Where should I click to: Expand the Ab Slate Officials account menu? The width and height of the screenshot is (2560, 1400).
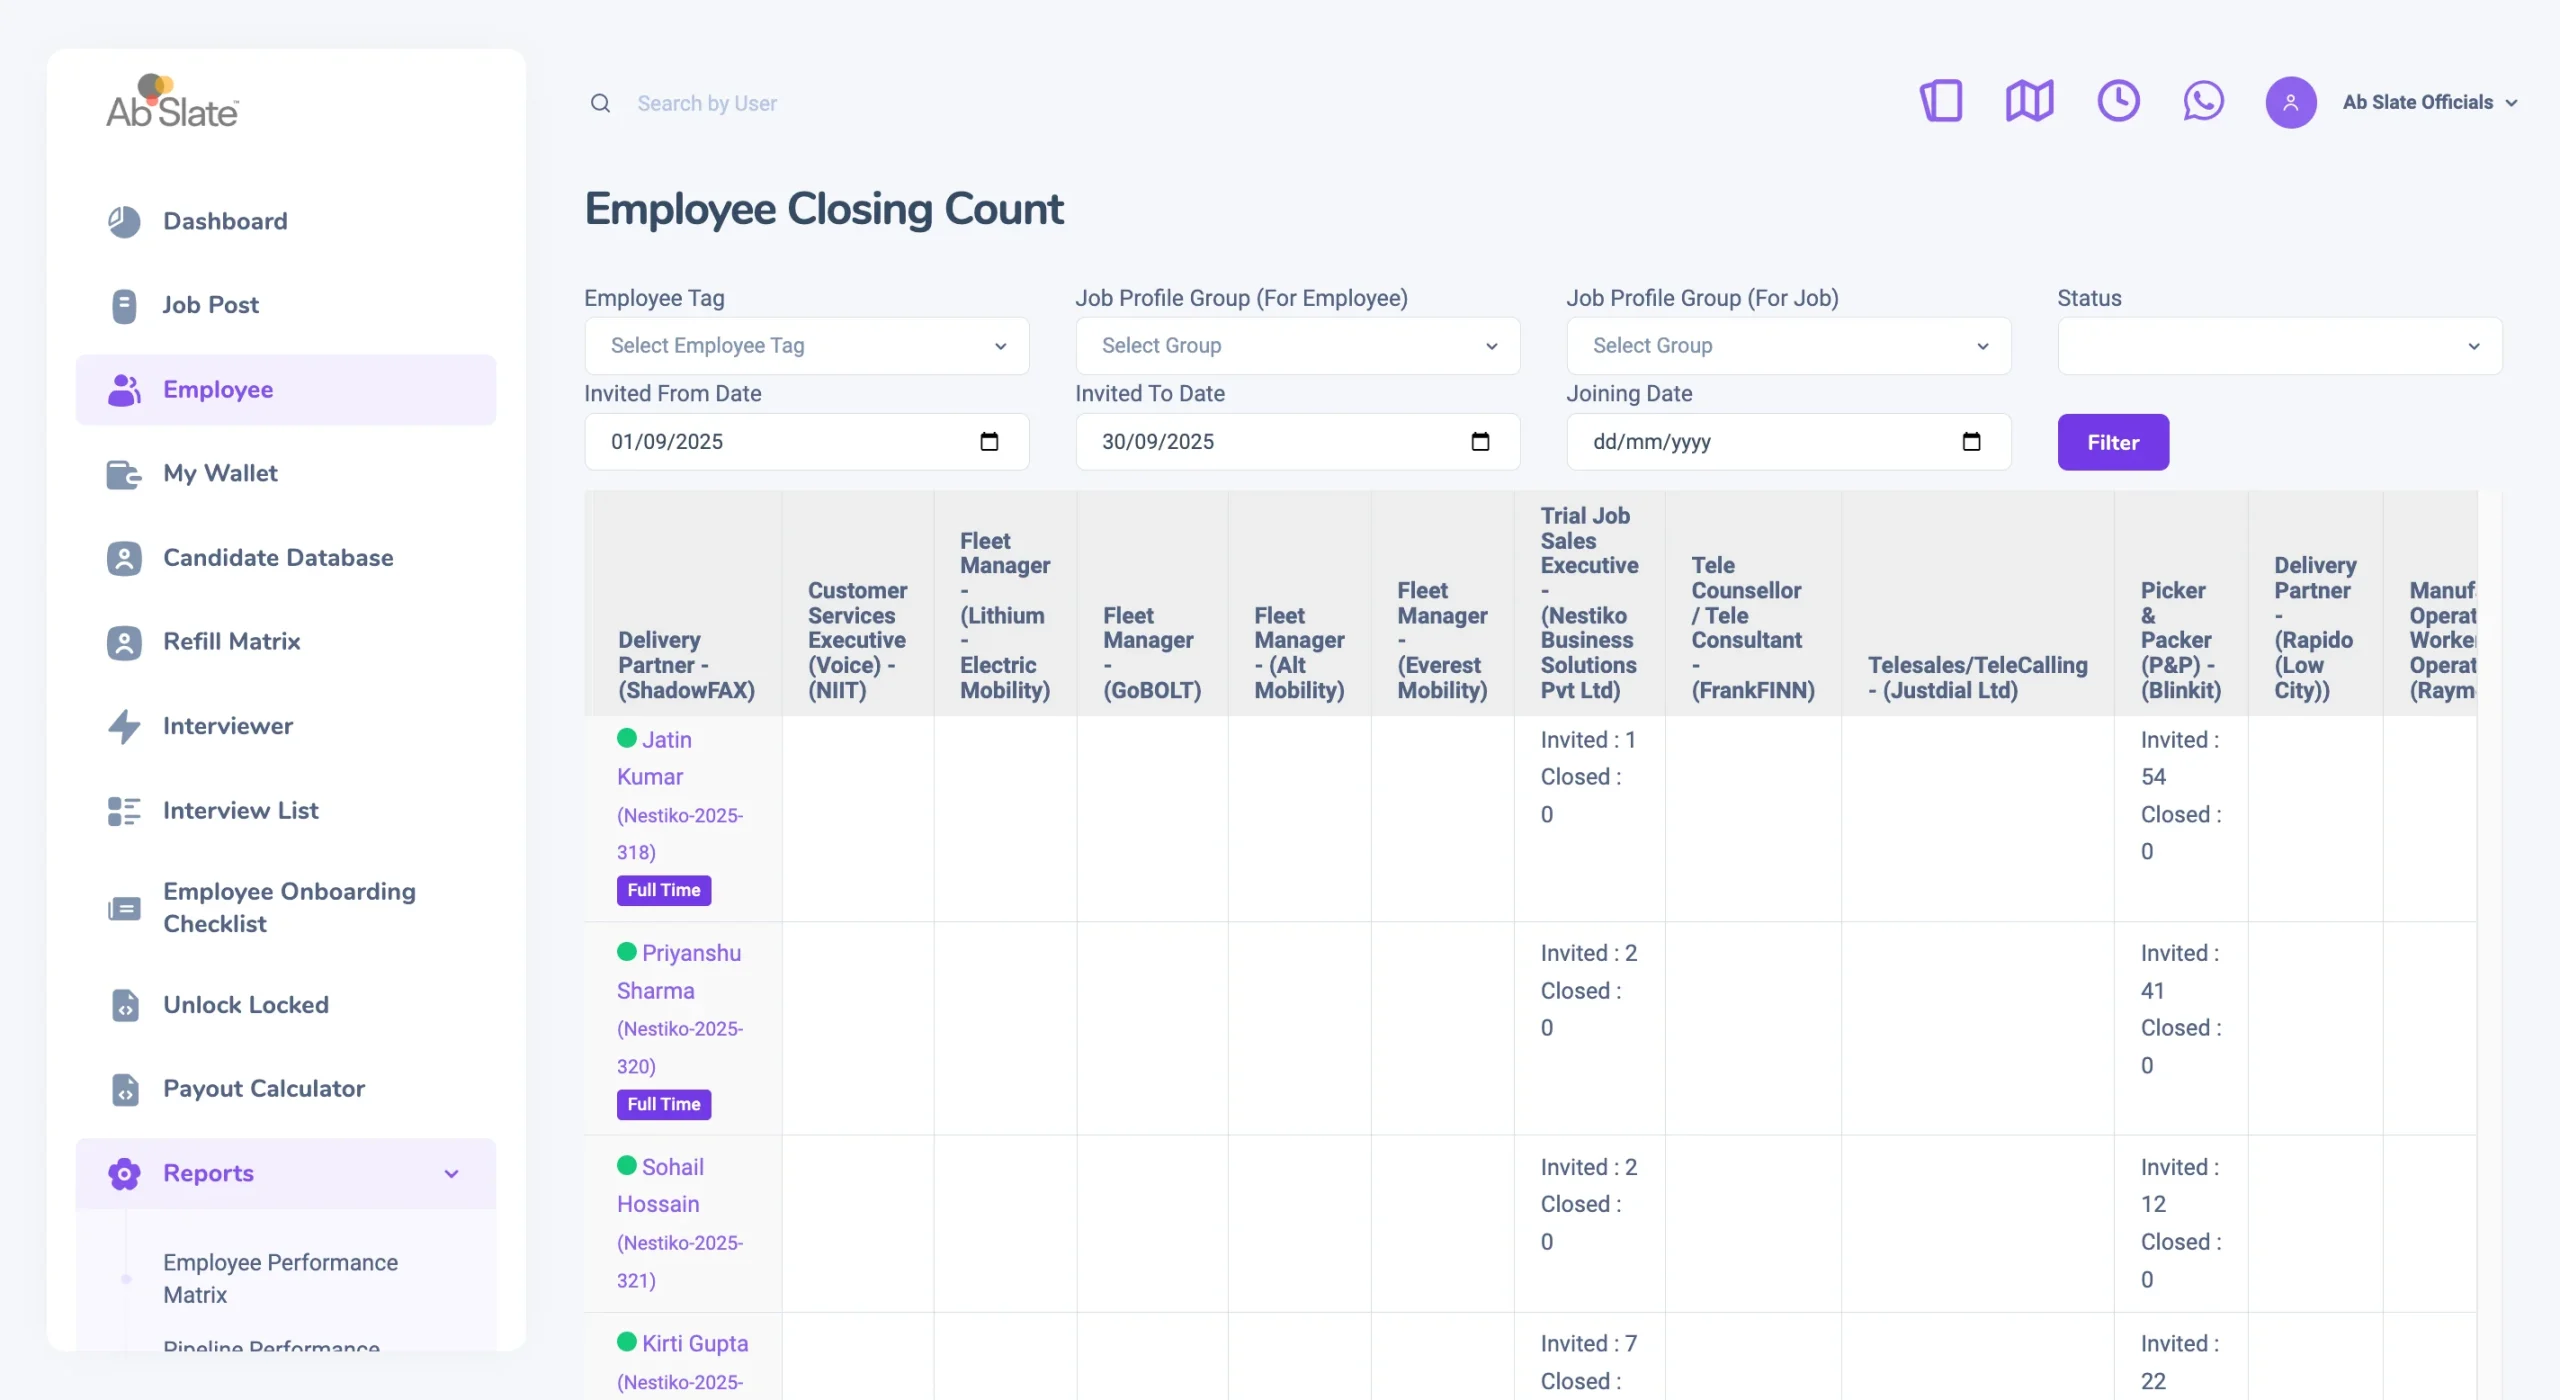(x=2429, y=102)
